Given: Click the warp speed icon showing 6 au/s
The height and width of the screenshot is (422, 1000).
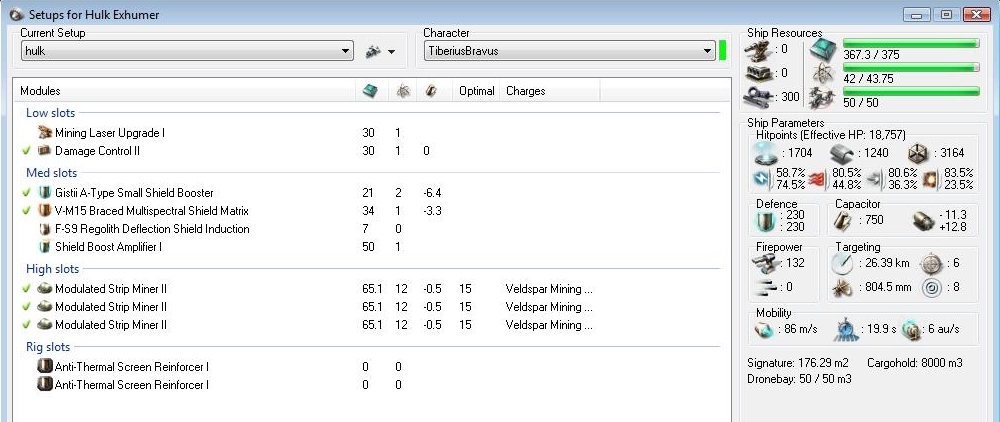Looking at the screenshot, I should [910, 329].
